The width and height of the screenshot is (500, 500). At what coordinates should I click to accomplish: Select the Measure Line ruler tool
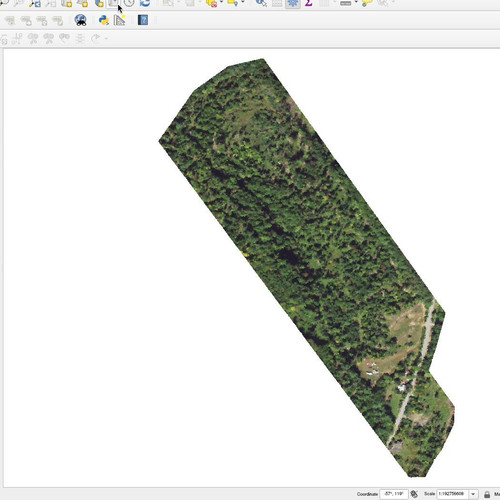tap(346, 3)
